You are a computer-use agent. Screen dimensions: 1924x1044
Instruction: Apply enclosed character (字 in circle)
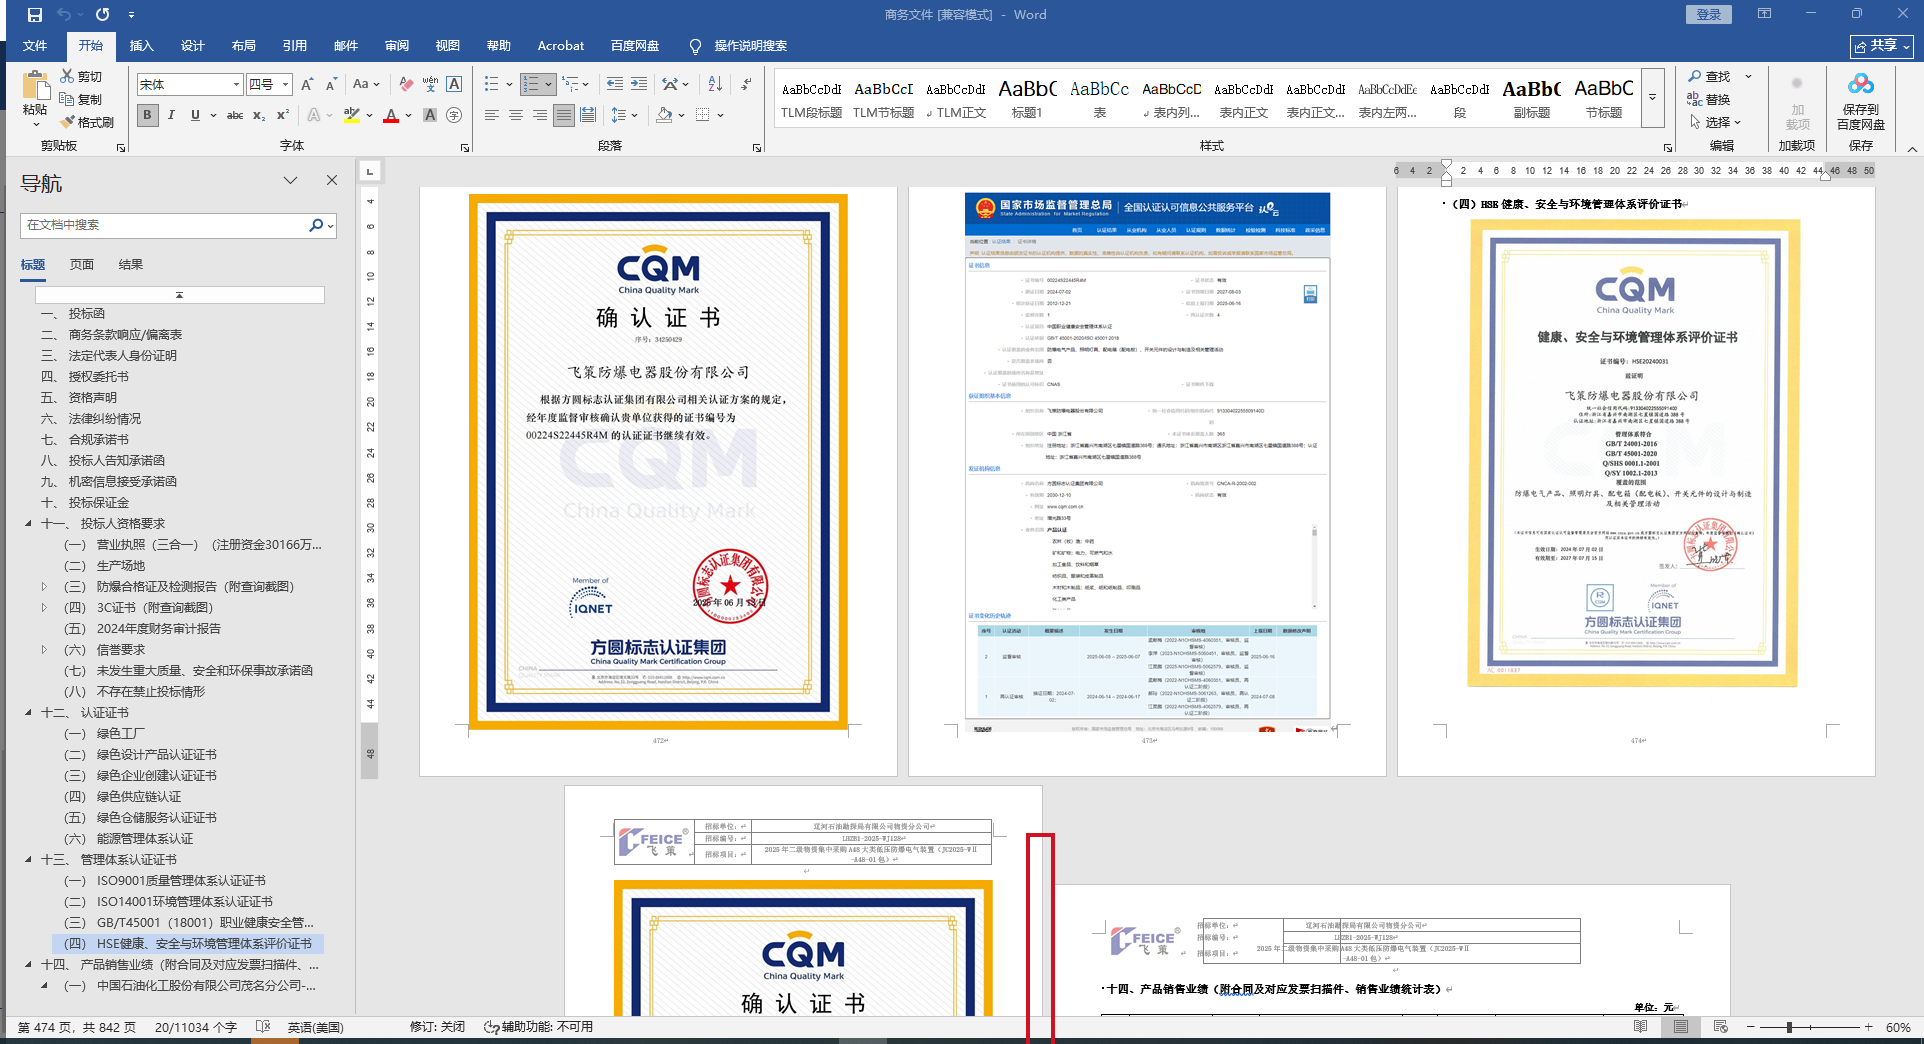454,115
